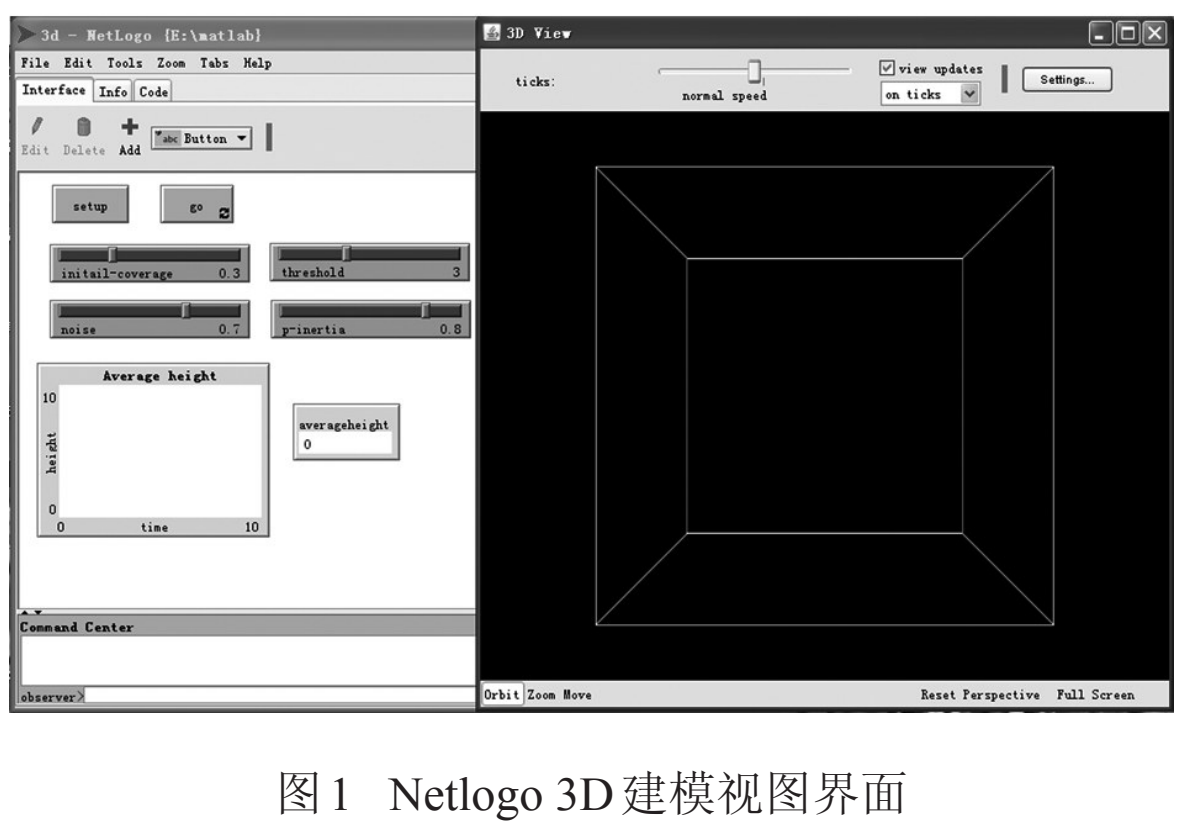Click the Edit pencil icon

click(38, 127)
